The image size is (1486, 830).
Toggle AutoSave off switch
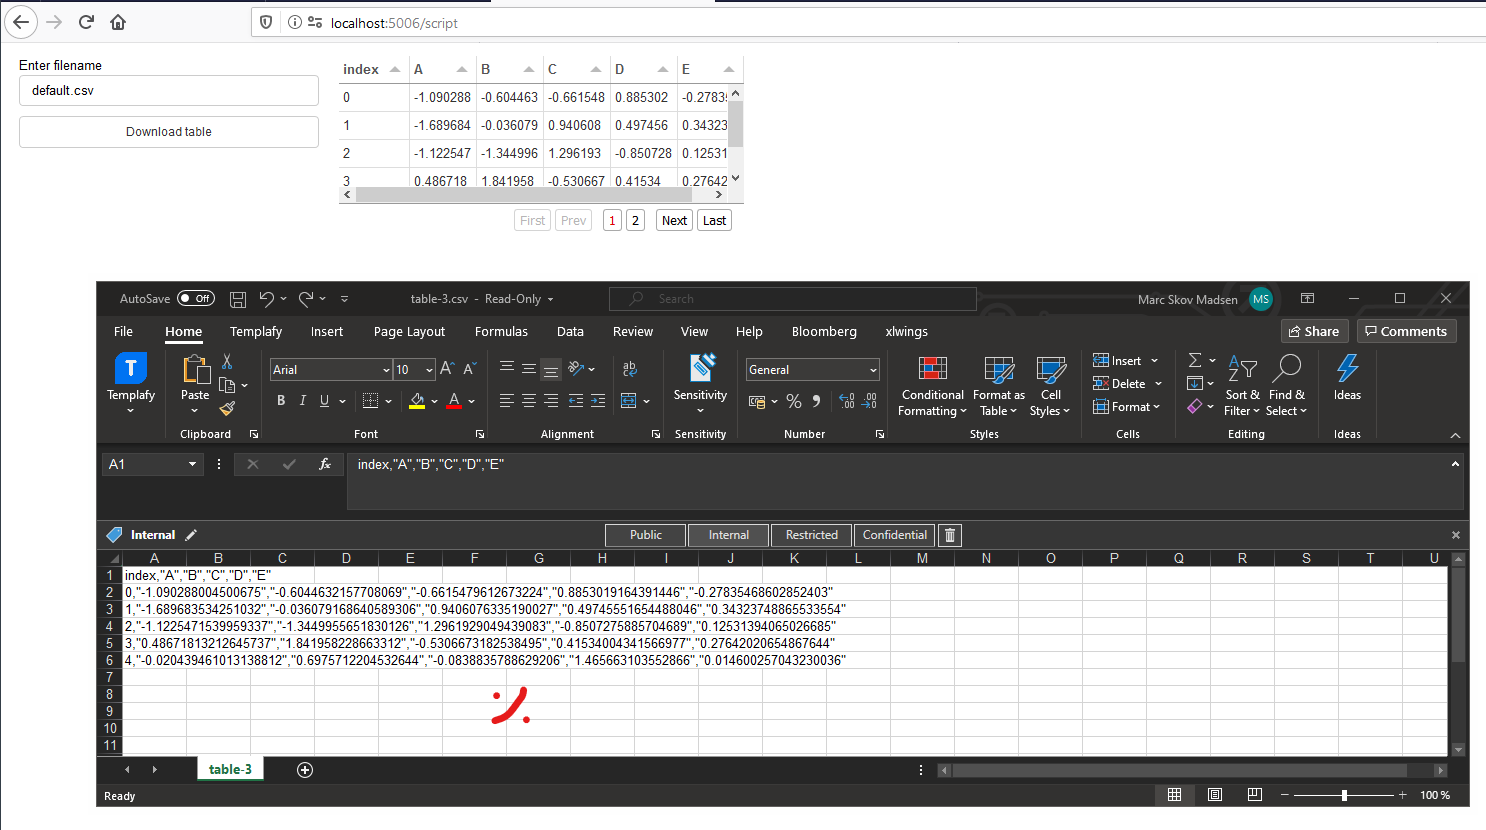tap(196, 298)
